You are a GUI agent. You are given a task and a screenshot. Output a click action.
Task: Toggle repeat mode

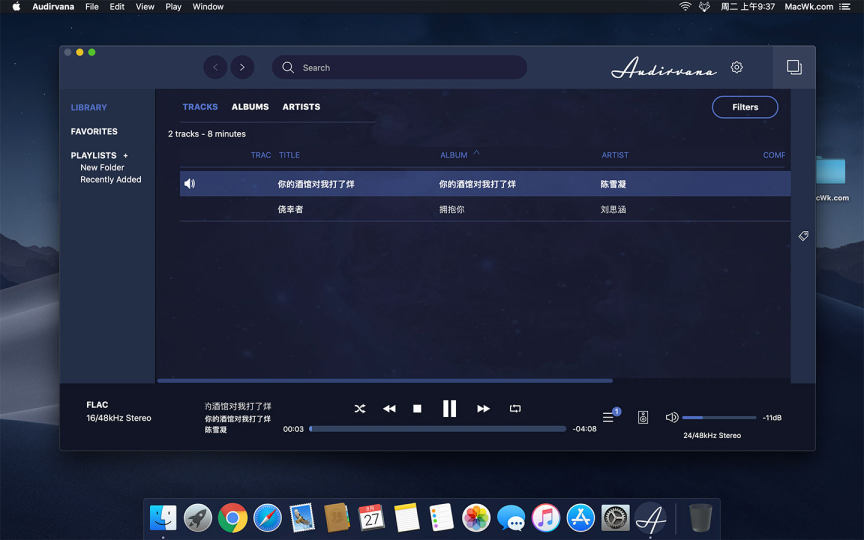click(x=515, y=408)
